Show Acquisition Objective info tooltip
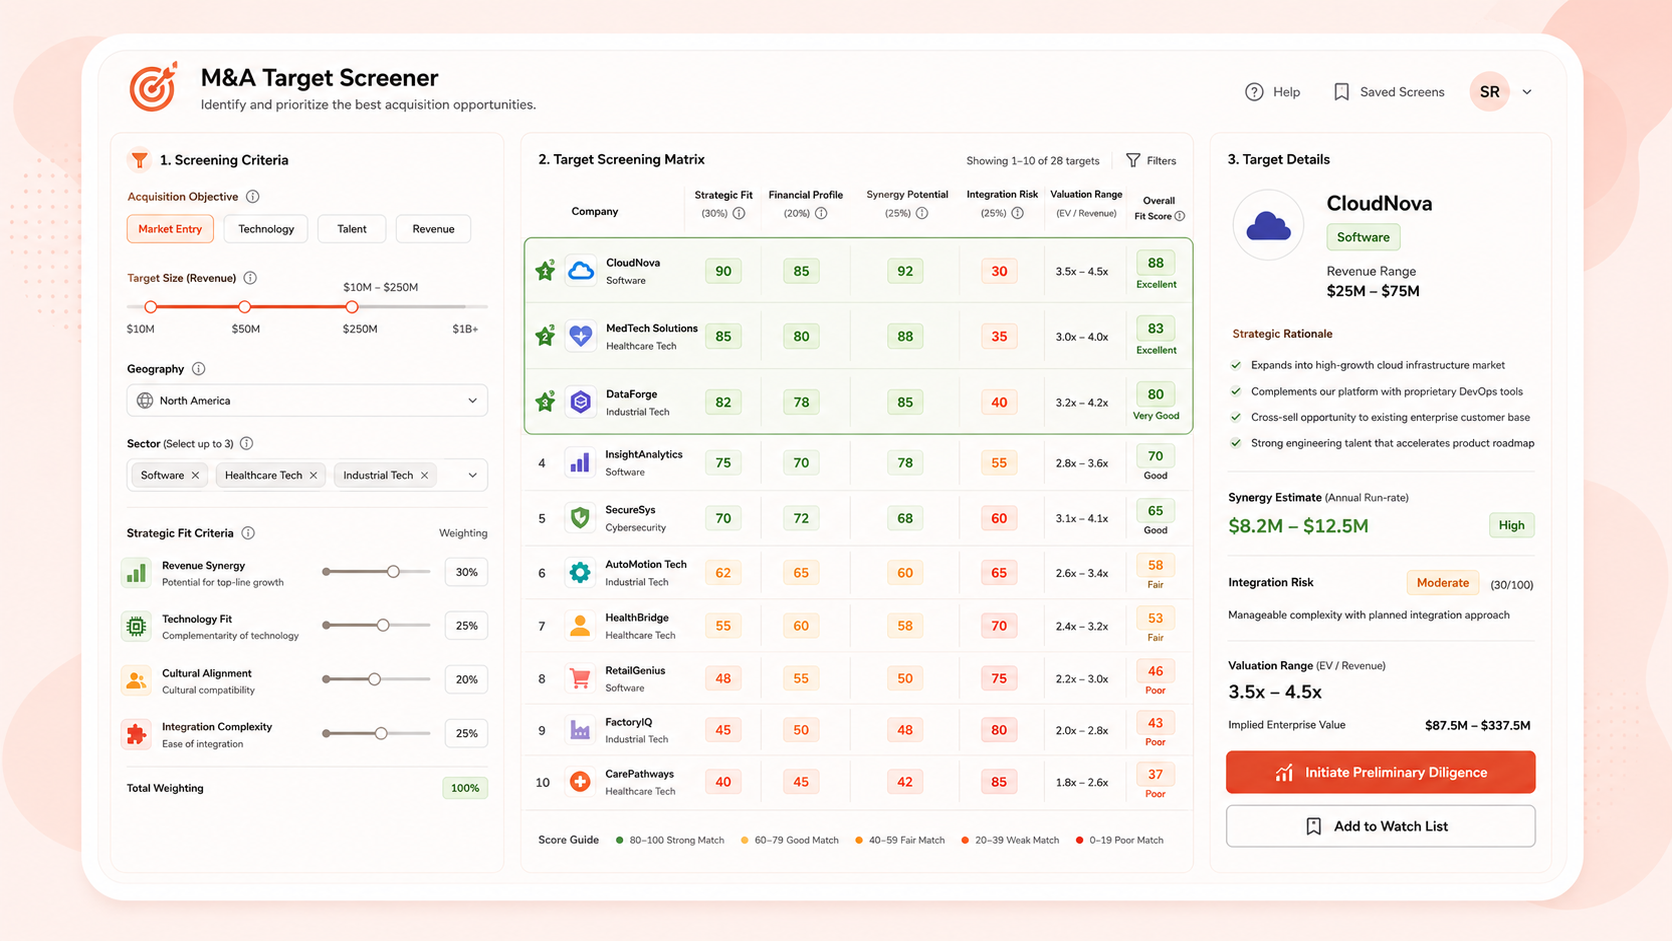Screen dimensions: 1672x941 pyautogui.click(x=253, y=197)
